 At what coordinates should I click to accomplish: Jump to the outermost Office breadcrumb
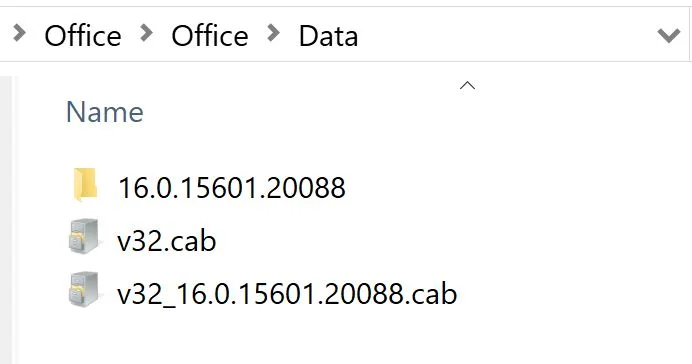click(83, 36)
